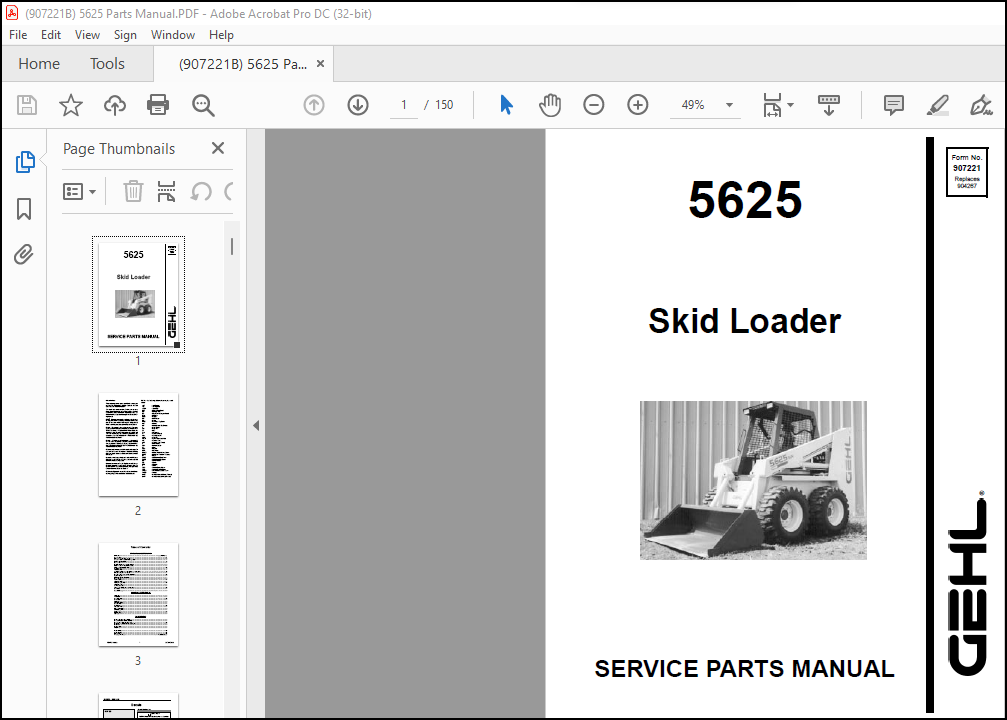Screen dimensions: 1007x720
Task: Close the 5625 Parts Manual tab
Action: [x=320, y=64]
